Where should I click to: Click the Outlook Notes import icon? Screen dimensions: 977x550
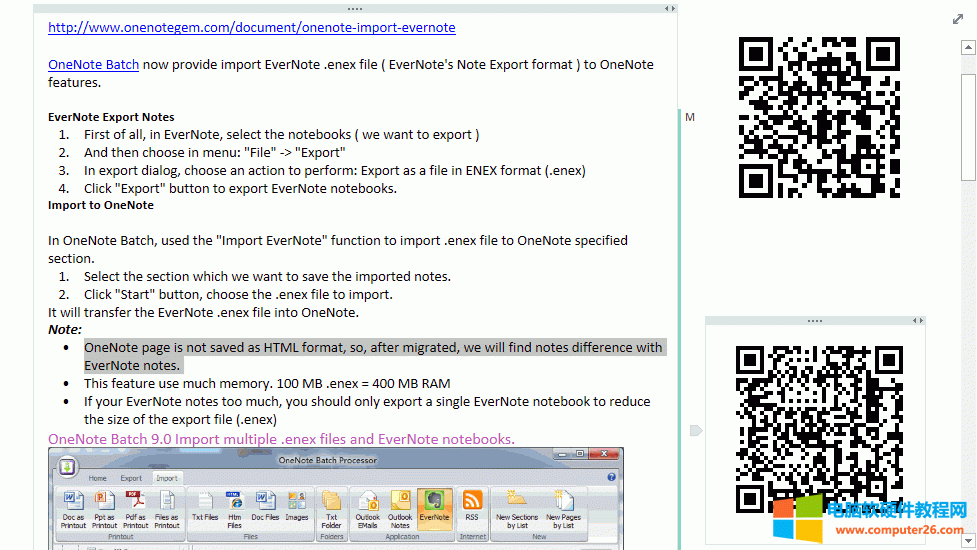point(400,510)
